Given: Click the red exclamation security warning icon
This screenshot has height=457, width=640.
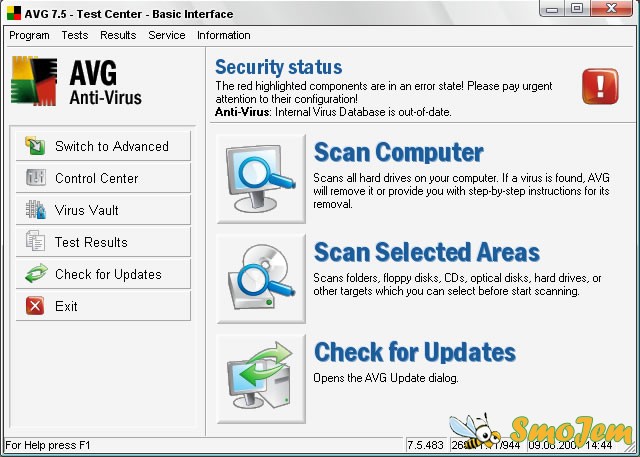Looking at the screenshot, I should [600, 86].
